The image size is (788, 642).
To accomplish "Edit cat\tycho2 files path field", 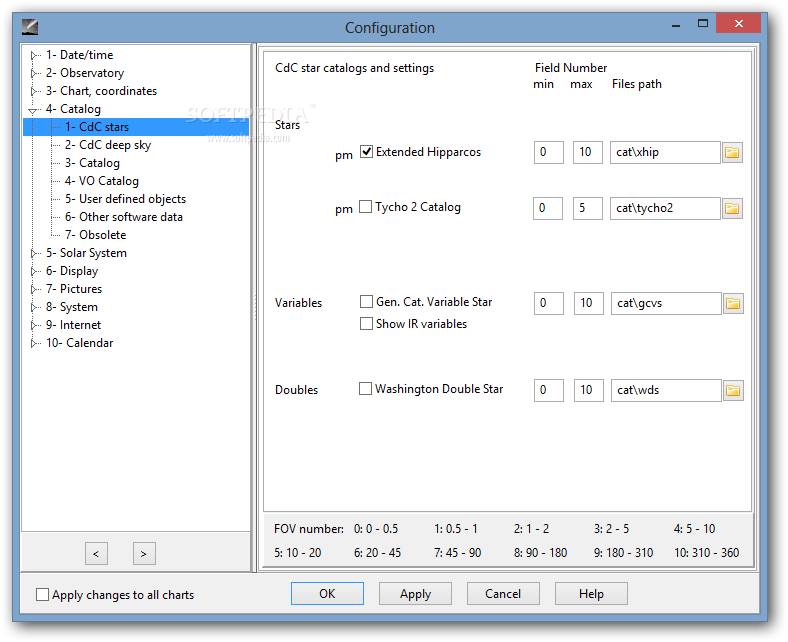I will [665, 208].
